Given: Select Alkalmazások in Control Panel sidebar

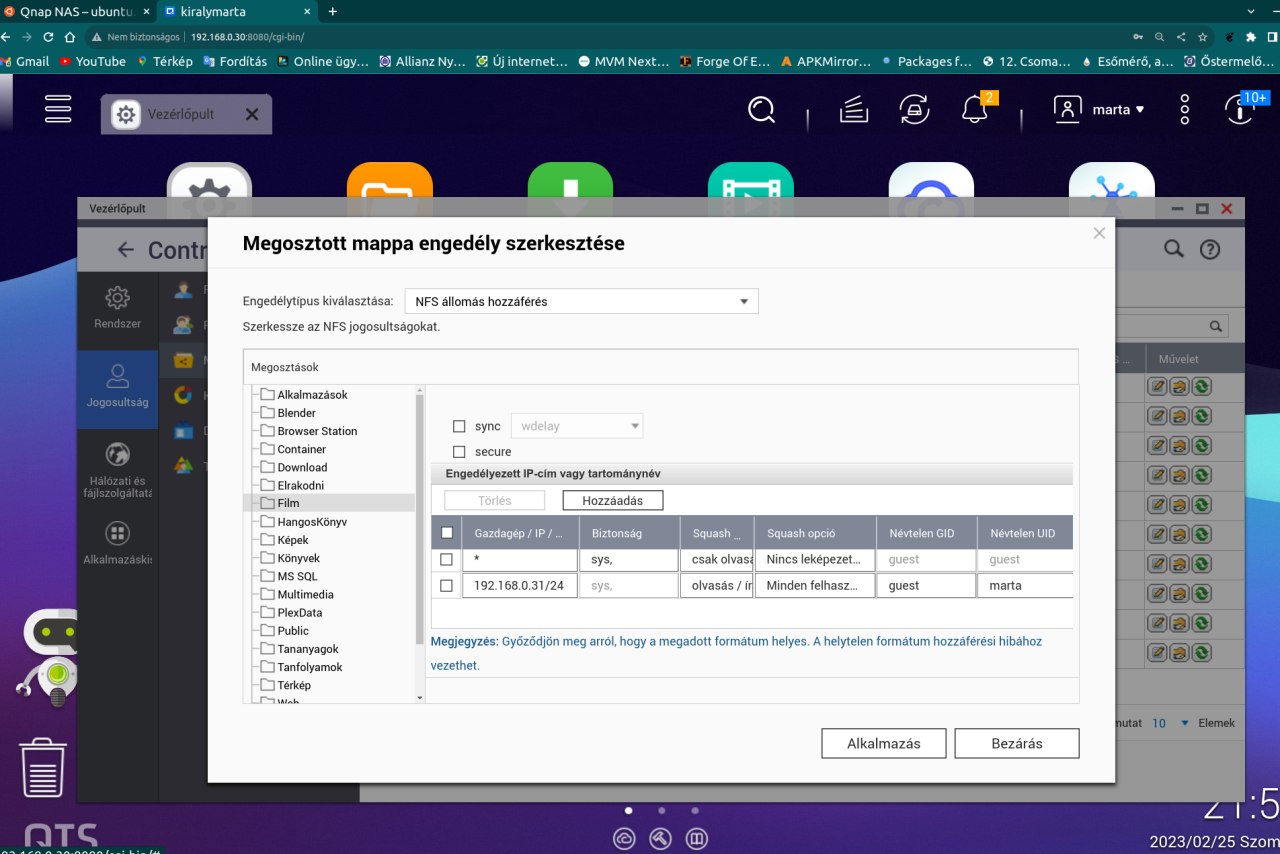Looking at the screenshot, I should click(x=117, y=544).
